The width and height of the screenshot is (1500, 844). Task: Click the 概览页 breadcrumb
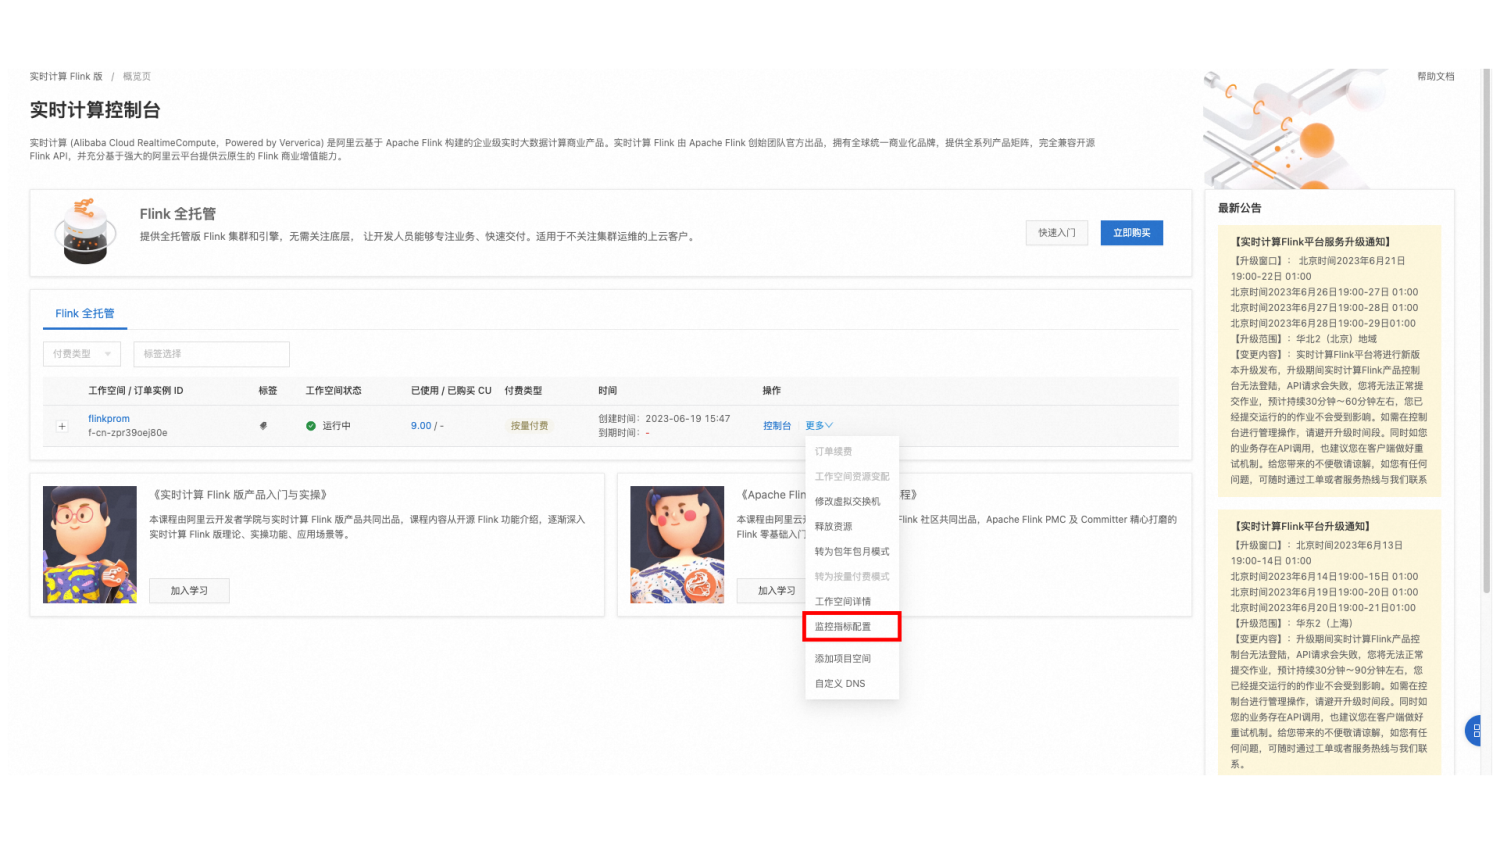[x=137, y=77]
